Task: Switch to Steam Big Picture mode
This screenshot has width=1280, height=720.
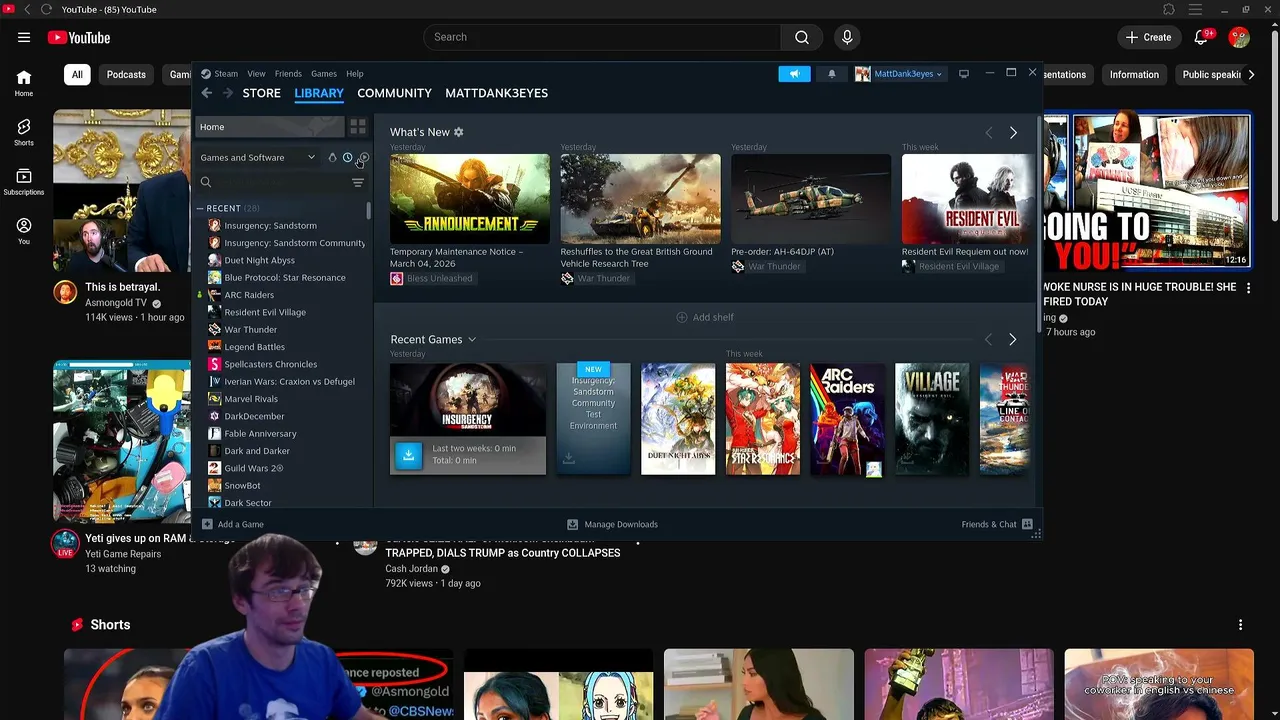Action: pos(964,74)
